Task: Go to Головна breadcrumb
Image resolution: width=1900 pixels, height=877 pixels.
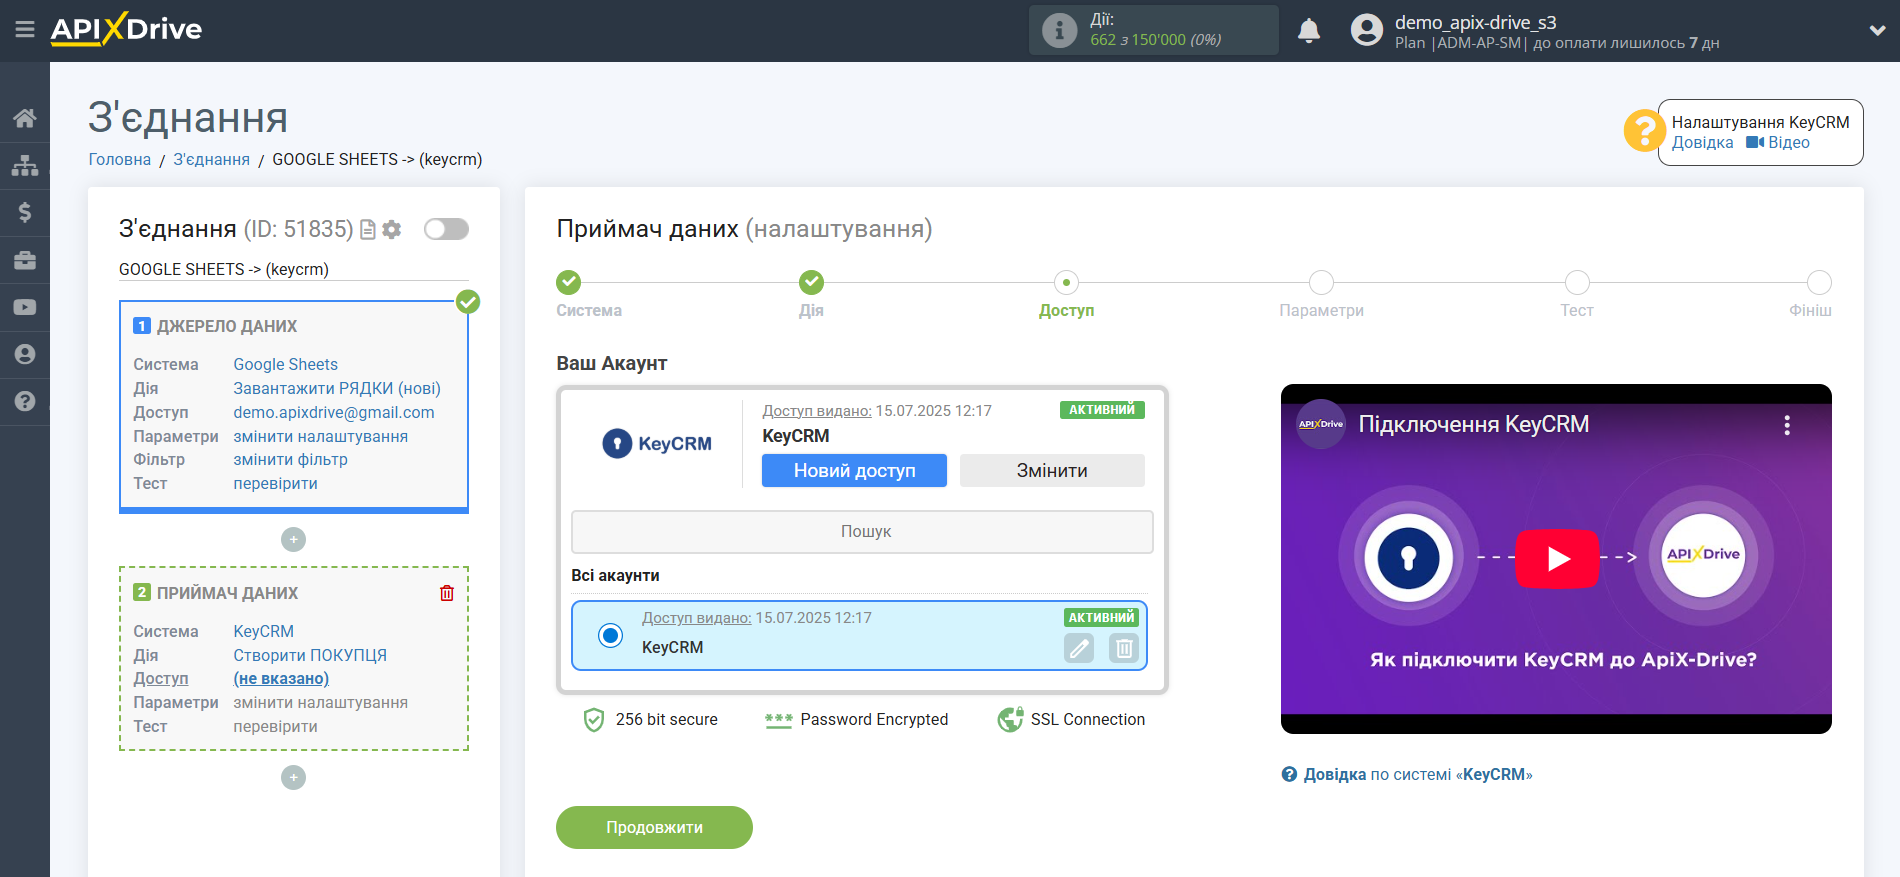Action: pos(120,159)
